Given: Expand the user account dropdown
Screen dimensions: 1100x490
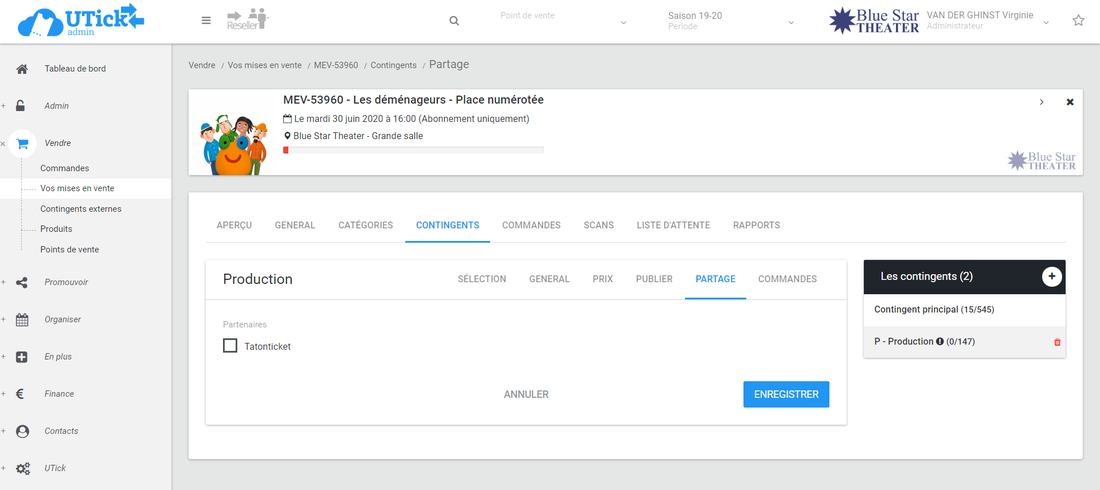Looking at the screenshot, I should [x=1047, y=21].
